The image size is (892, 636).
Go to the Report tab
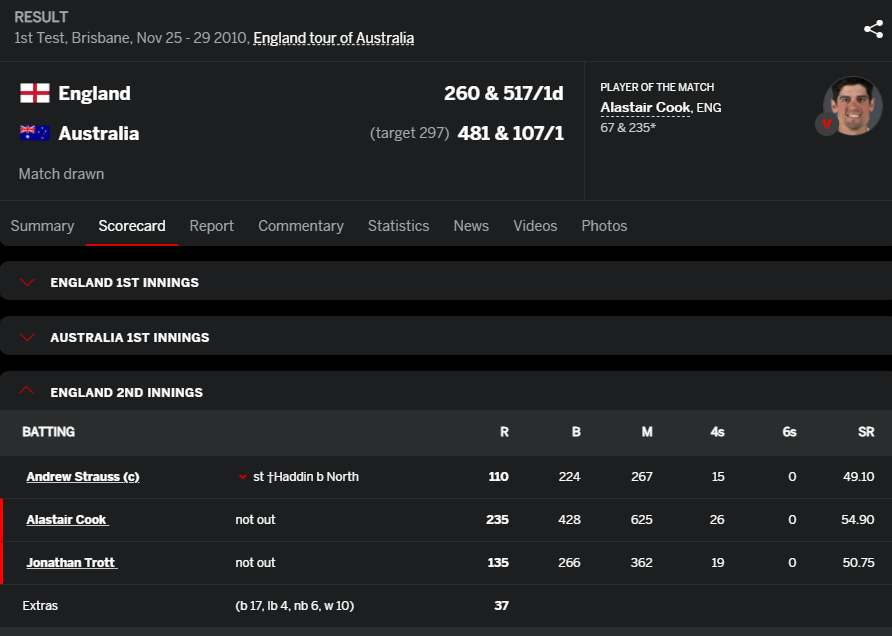point(212,226)
